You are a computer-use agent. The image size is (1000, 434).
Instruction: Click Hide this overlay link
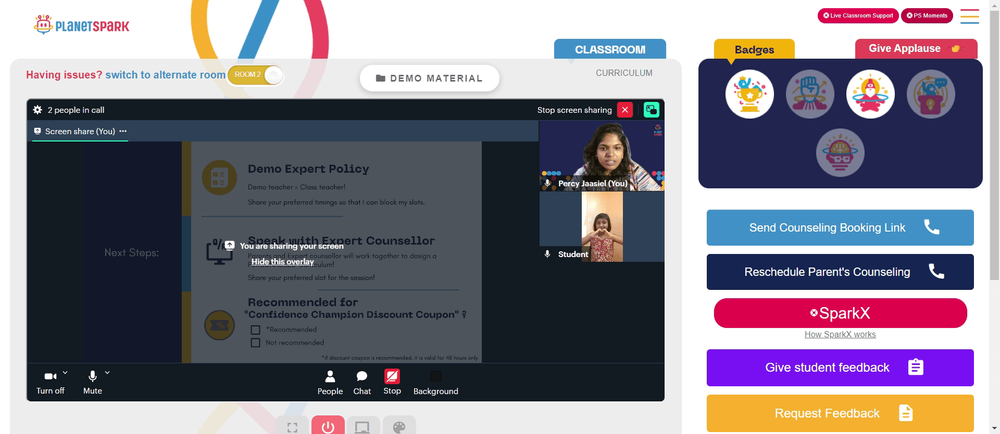283,262
